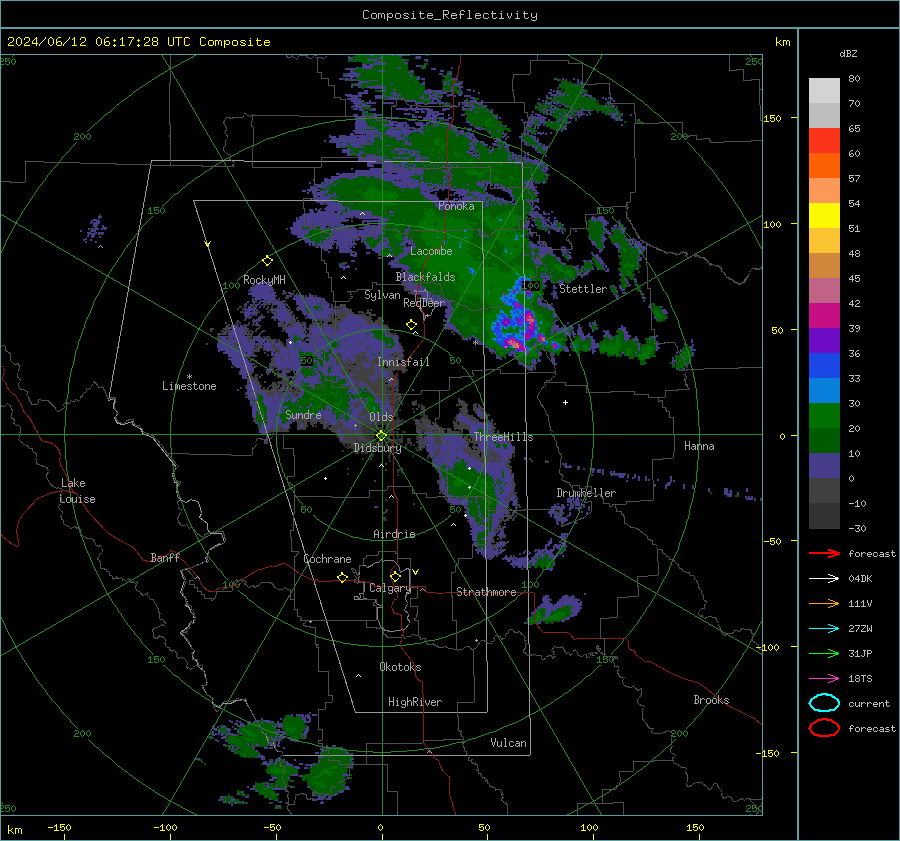Click the Lake Louise label
This screenshot has height=841, width=900.
point(77,491)
